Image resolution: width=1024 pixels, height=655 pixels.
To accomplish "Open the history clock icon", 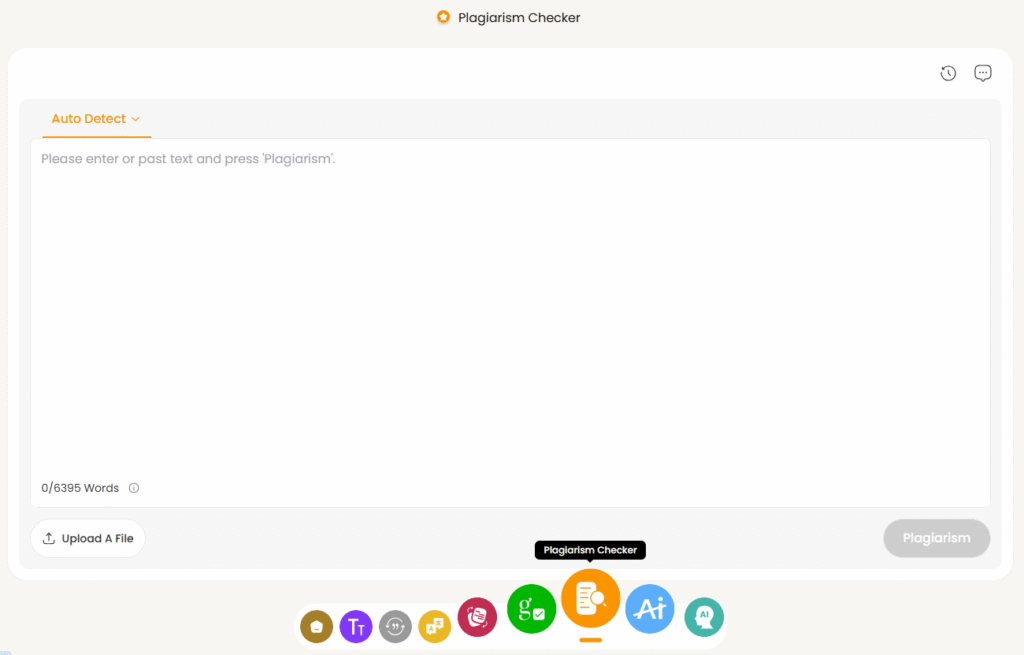I will coord(948,73).
